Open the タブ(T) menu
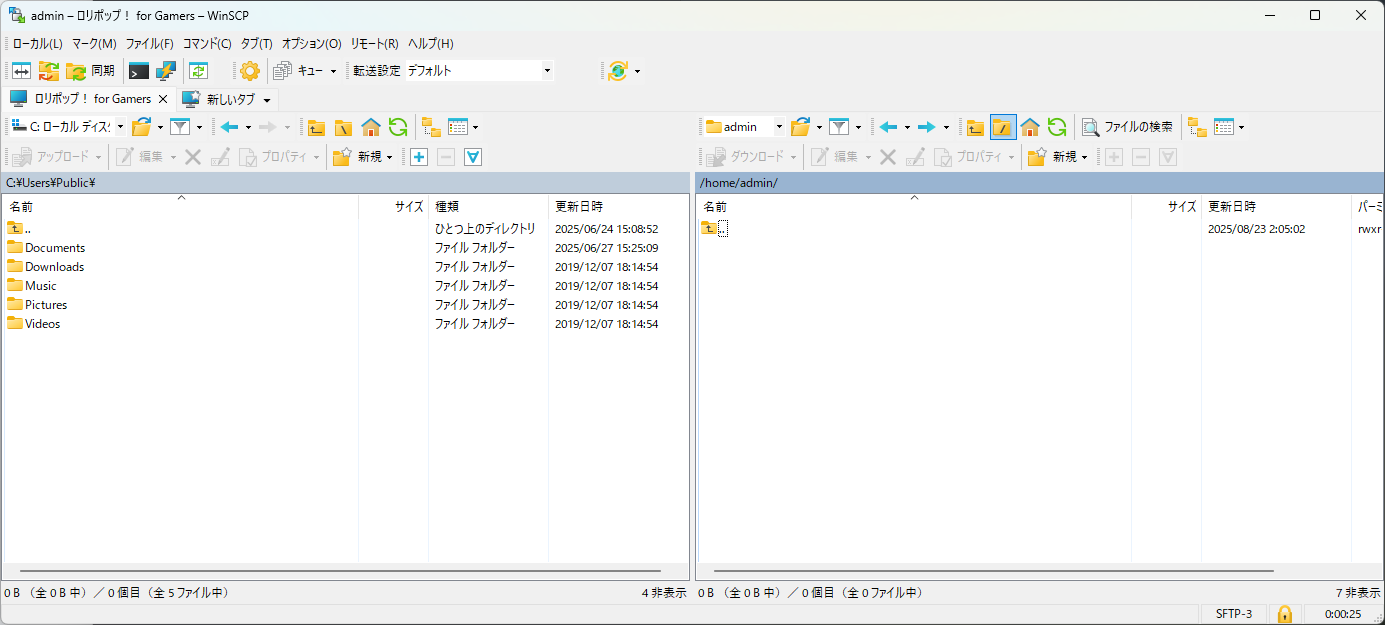 pos(257,44)
